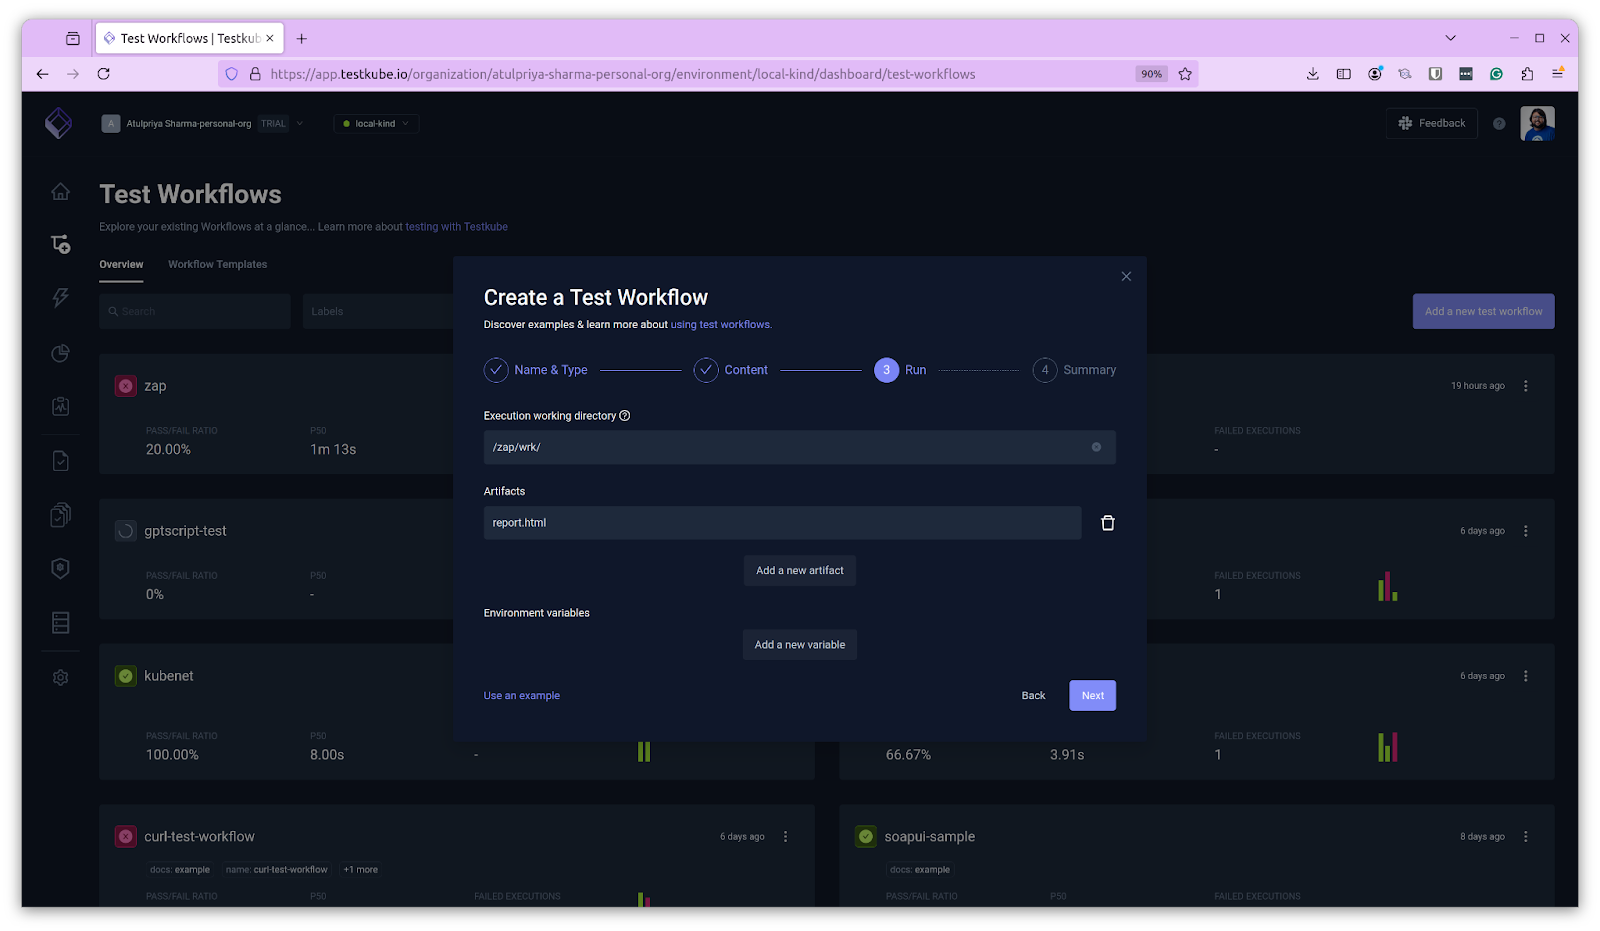Jump to the Summary step
This screenshot has height=931, width=1600.
1074,370
